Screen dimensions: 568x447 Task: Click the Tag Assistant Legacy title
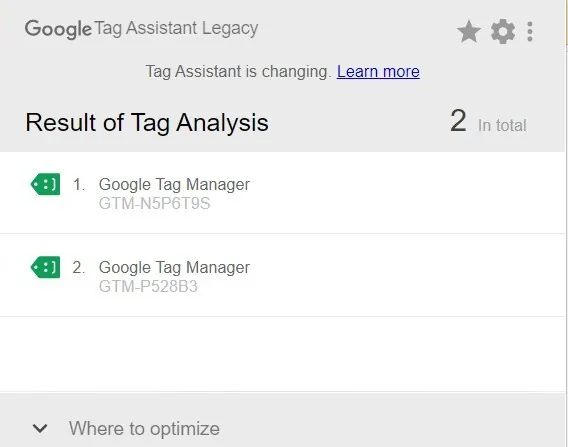pos(176,29)
